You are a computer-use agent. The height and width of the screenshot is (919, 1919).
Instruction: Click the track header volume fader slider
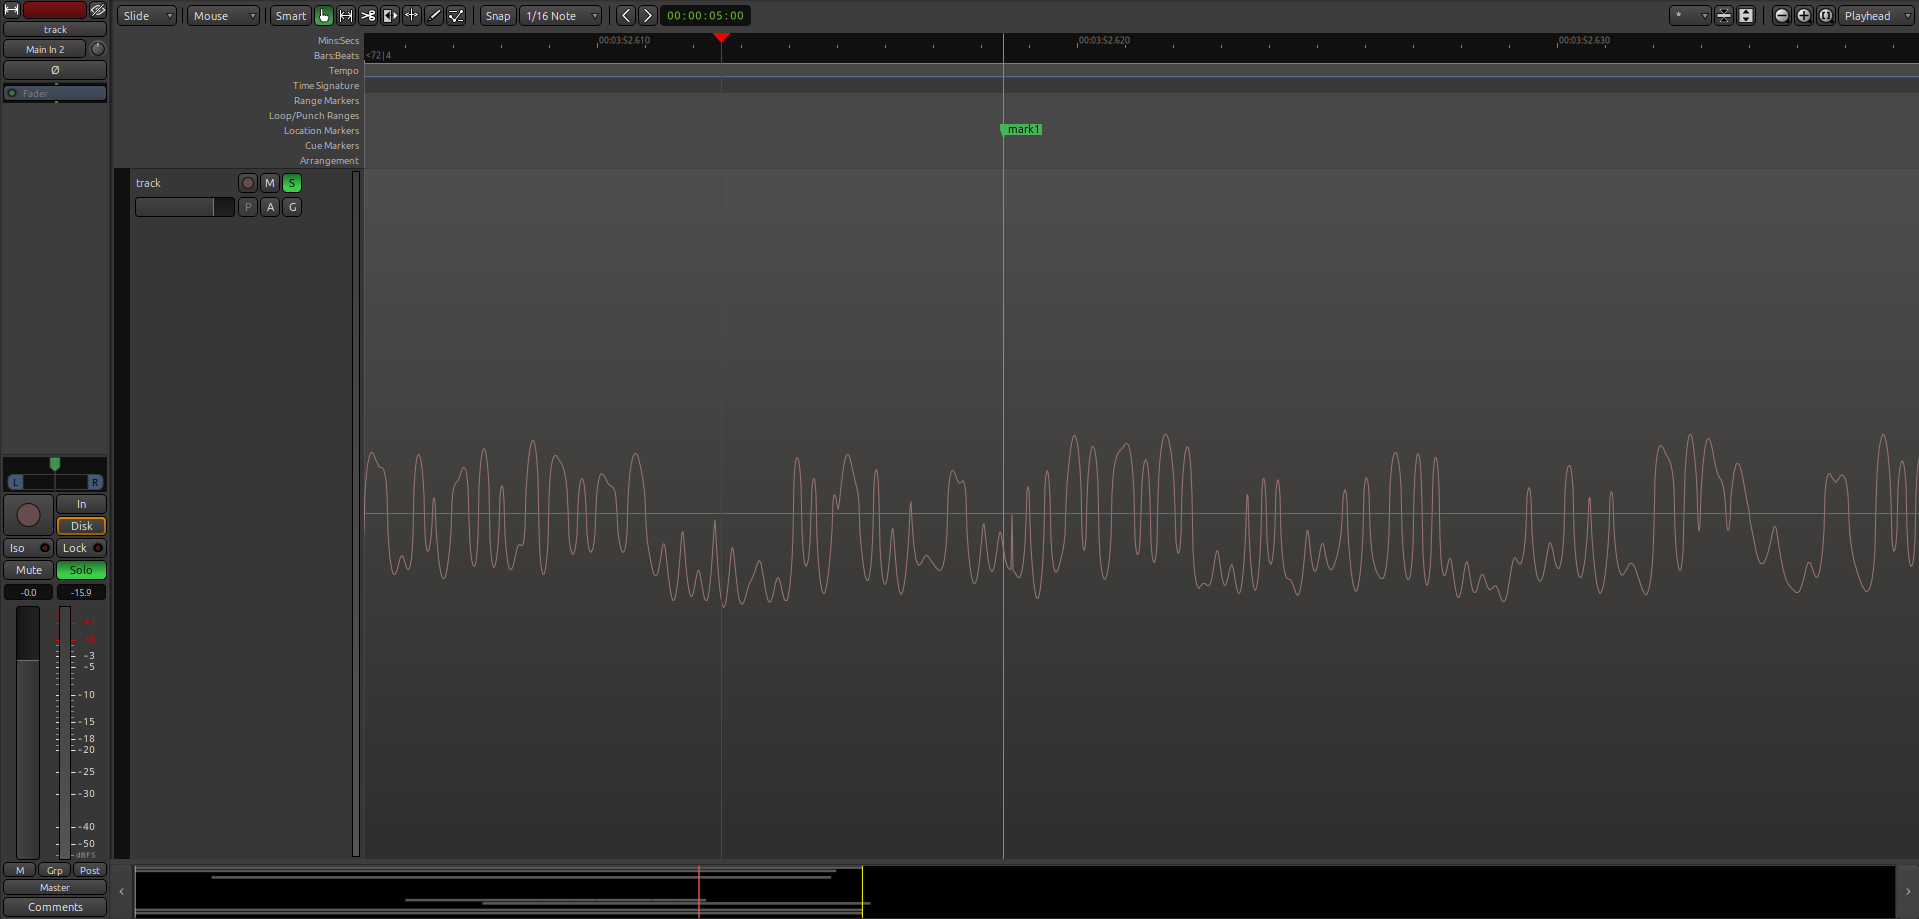click(x=184, y=207)
